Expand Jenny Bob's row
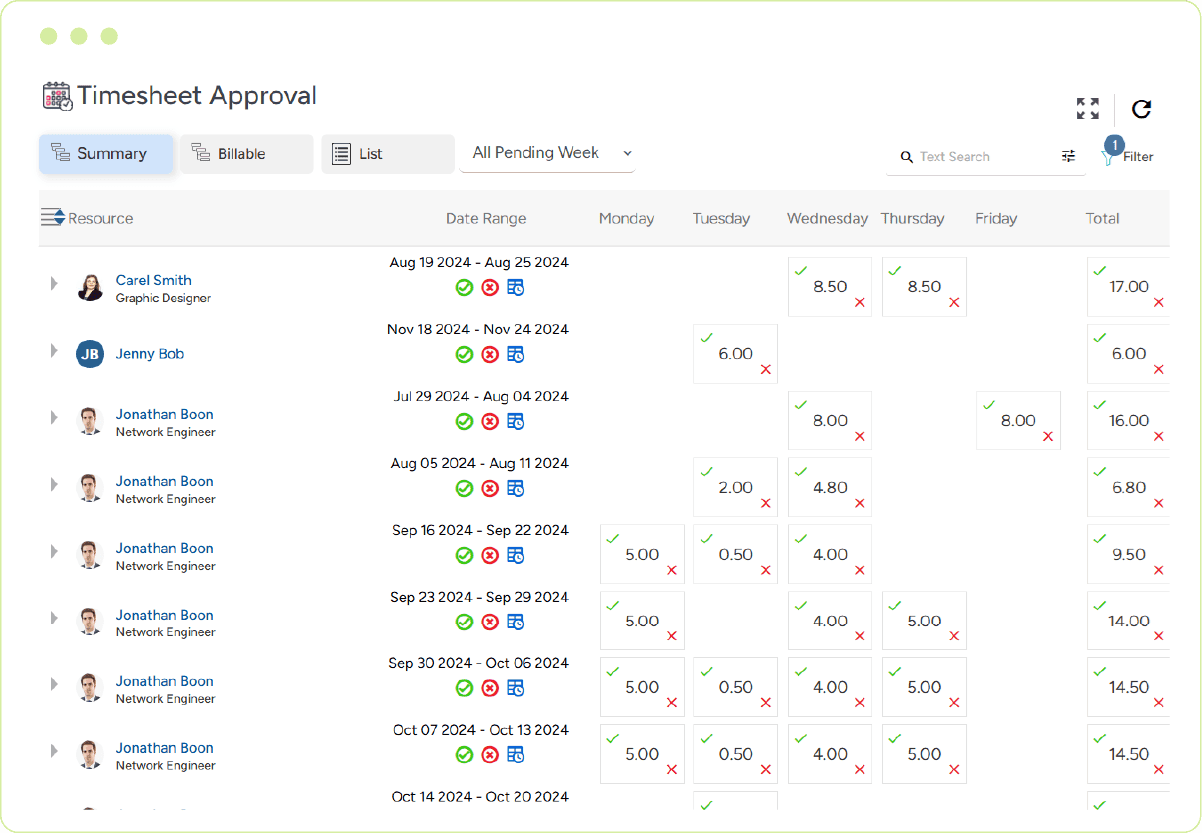Screen dimensions: 1202x833 54,354
